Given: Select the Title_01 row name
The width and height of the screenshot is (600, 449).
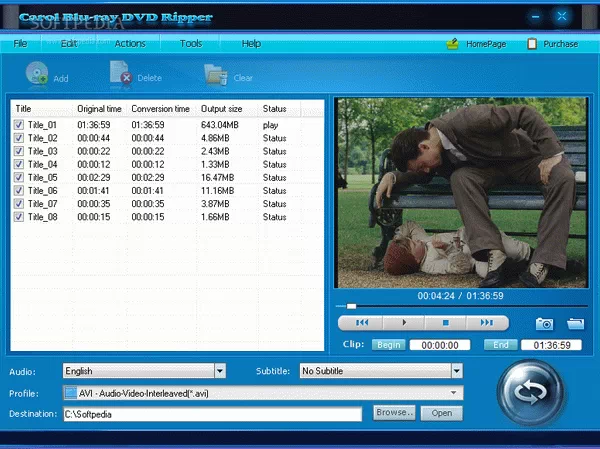Looking at the screenshot, I should coord(42,125).
